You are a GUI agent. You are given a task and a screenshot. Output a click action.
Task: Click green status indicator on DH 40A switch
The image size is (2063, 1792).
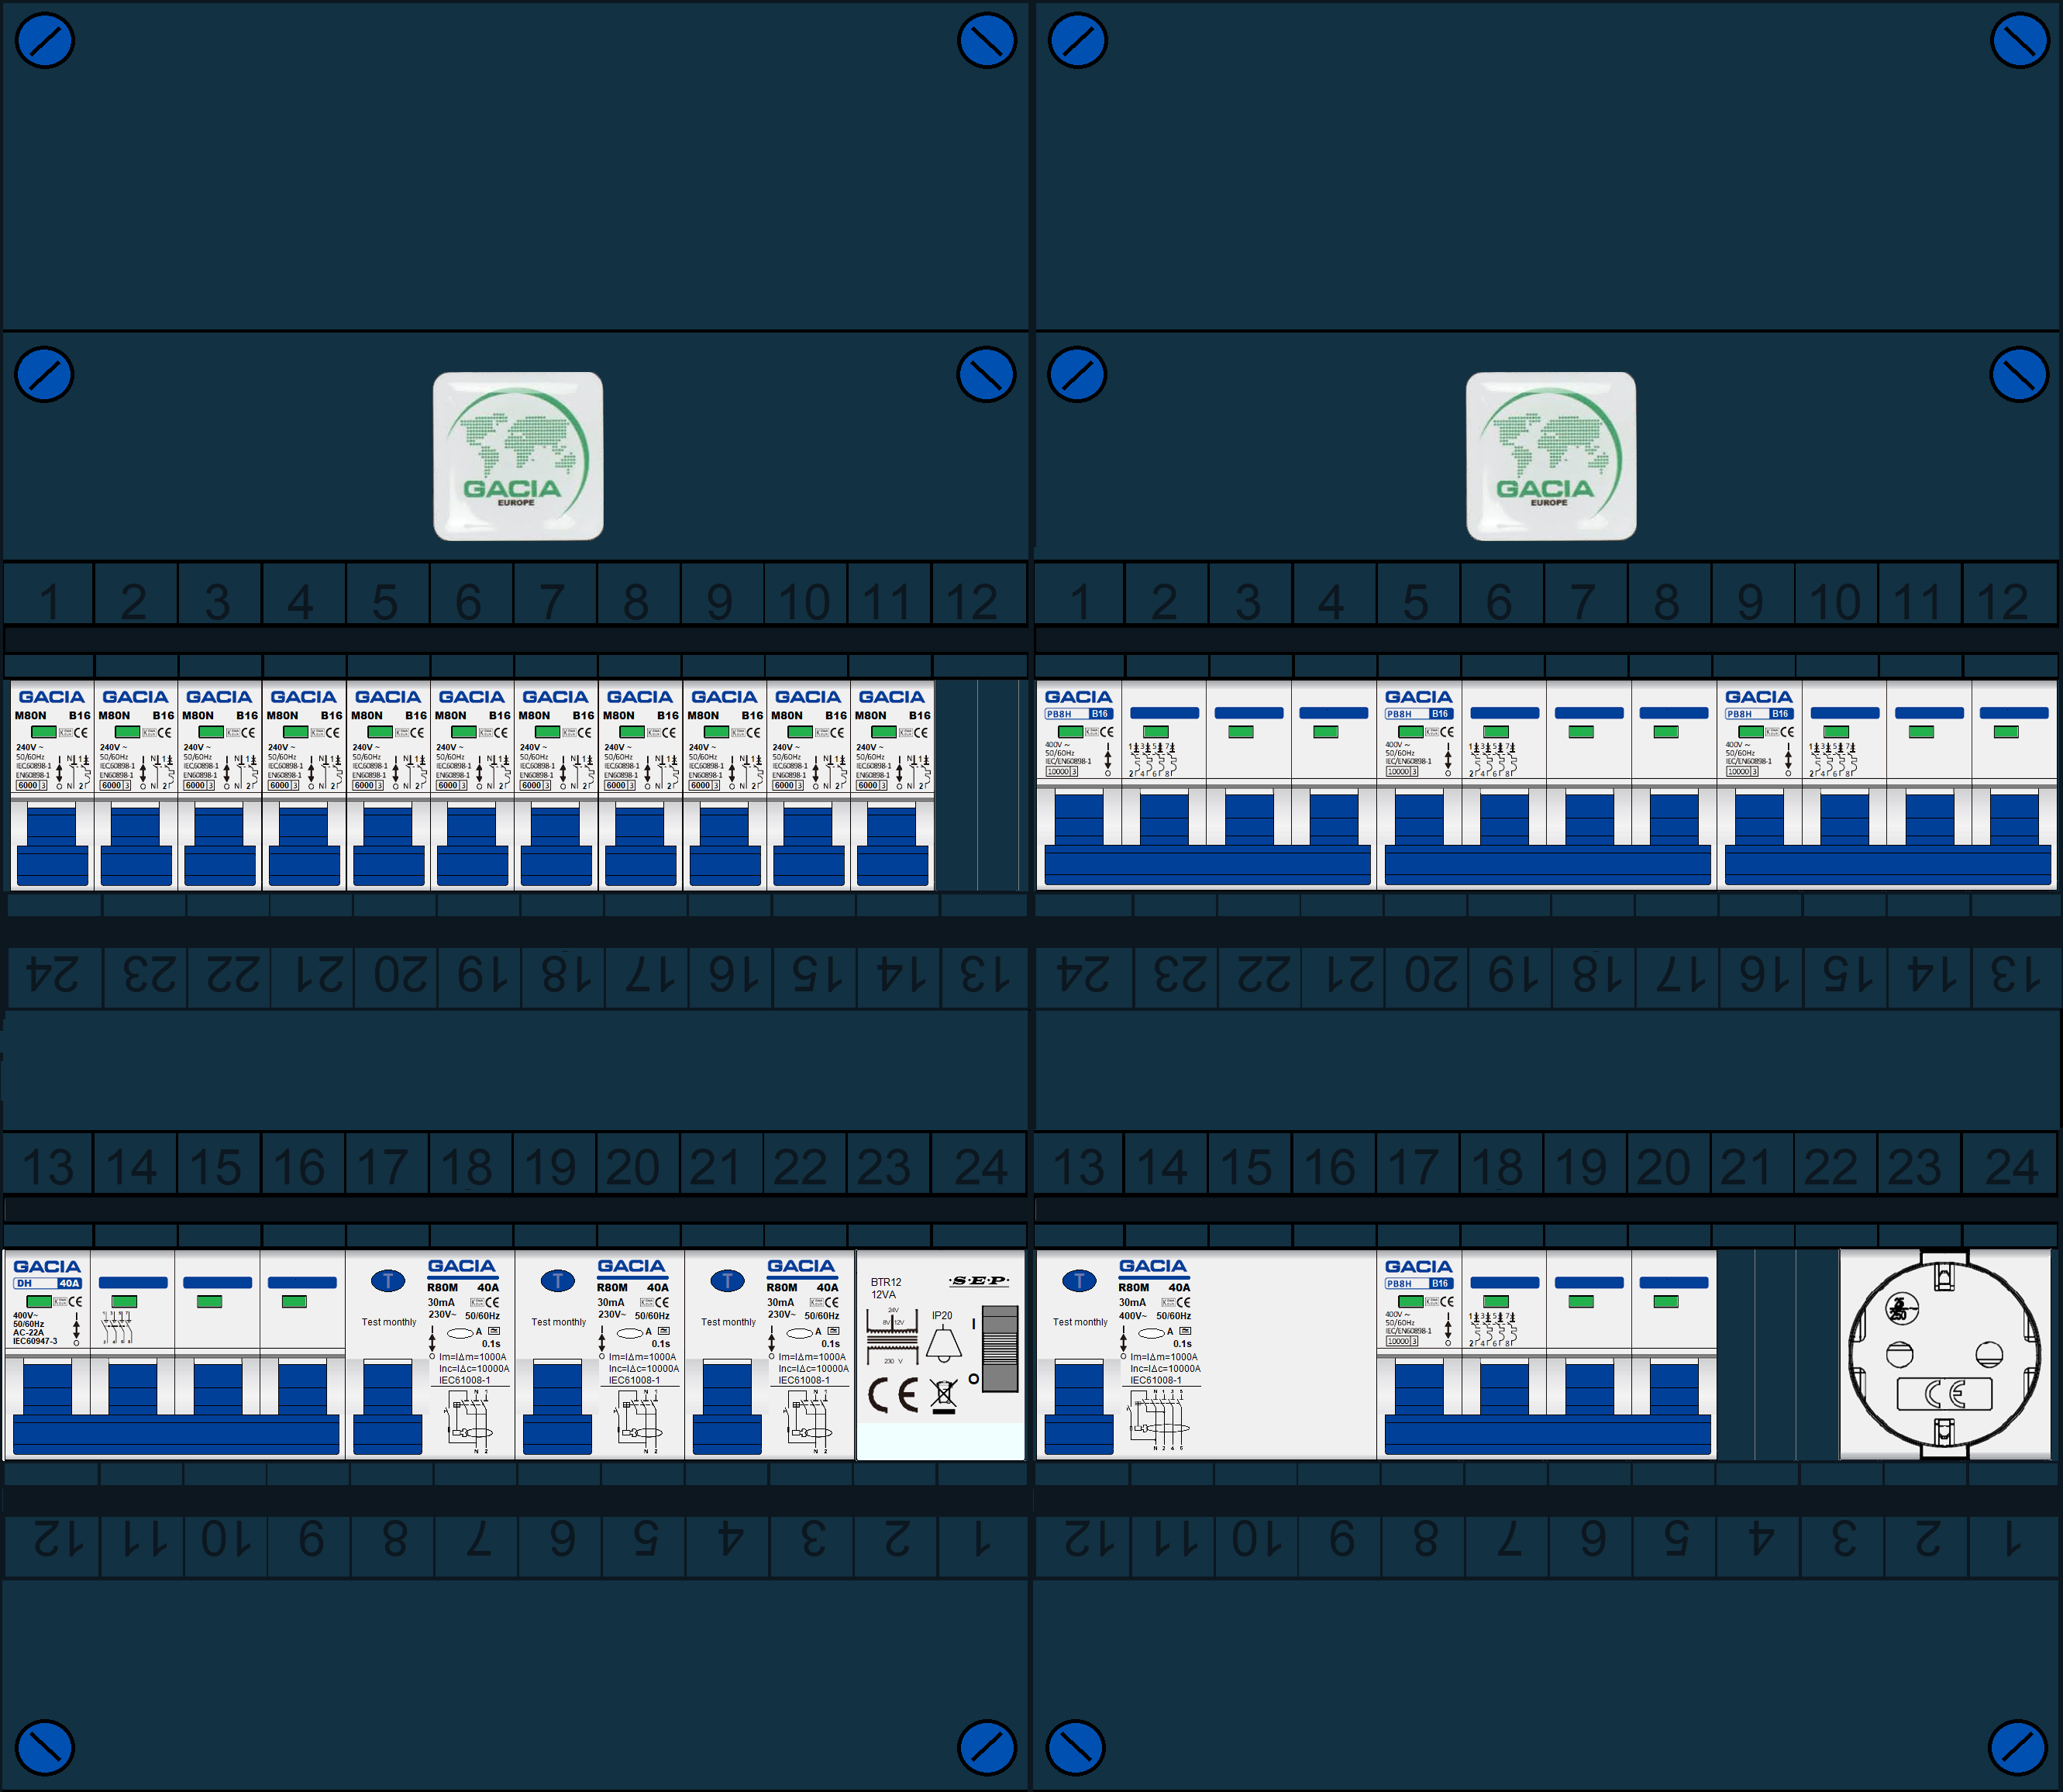(39, 1302)
